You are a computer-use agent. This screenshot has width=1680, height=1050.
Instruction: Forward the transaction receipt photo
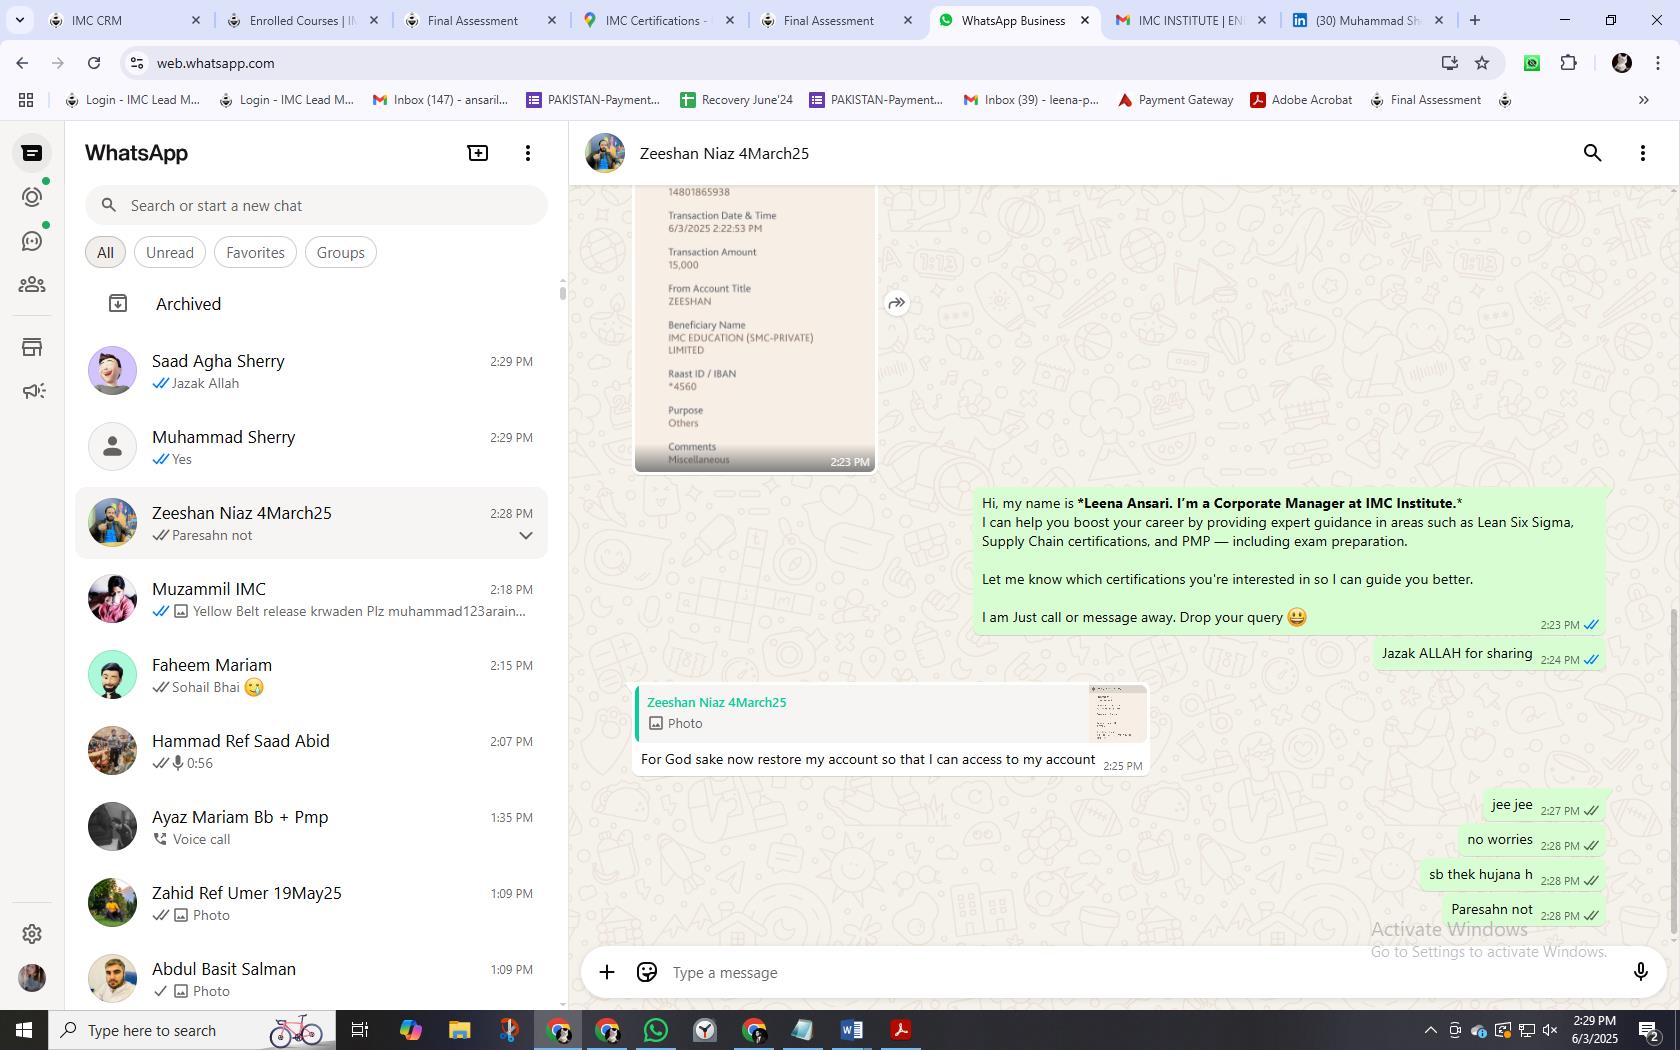897,303
